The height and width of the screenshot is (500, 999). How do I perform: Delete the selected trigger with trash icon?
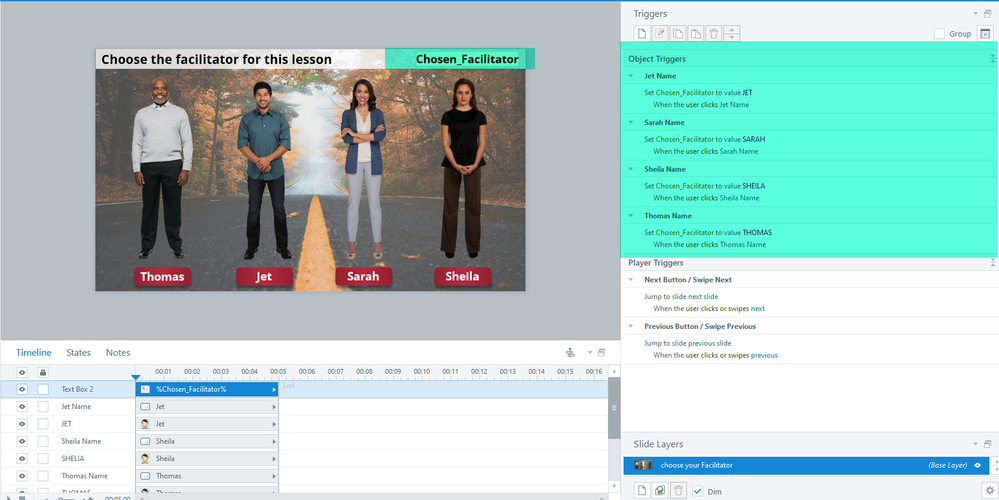pos(713,33)
